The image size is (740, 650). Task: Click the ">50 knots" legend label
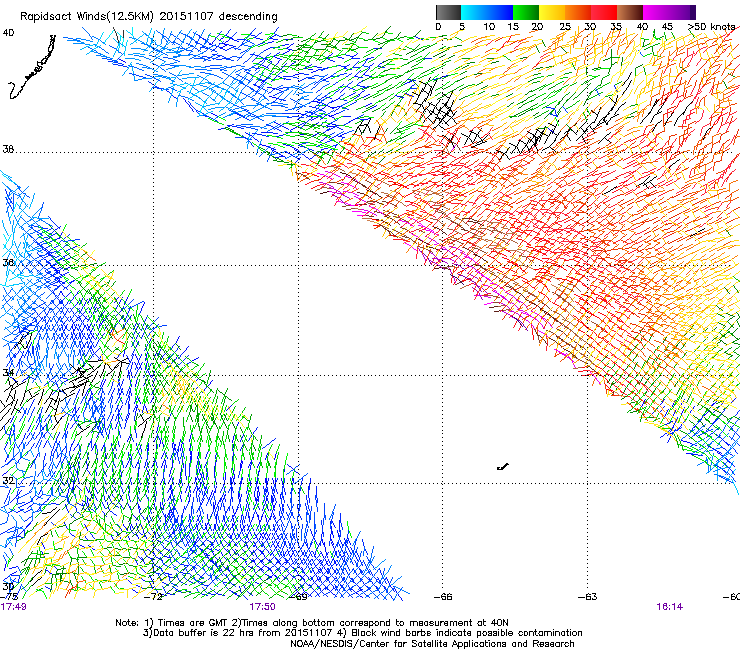click(x=711, y=27)
